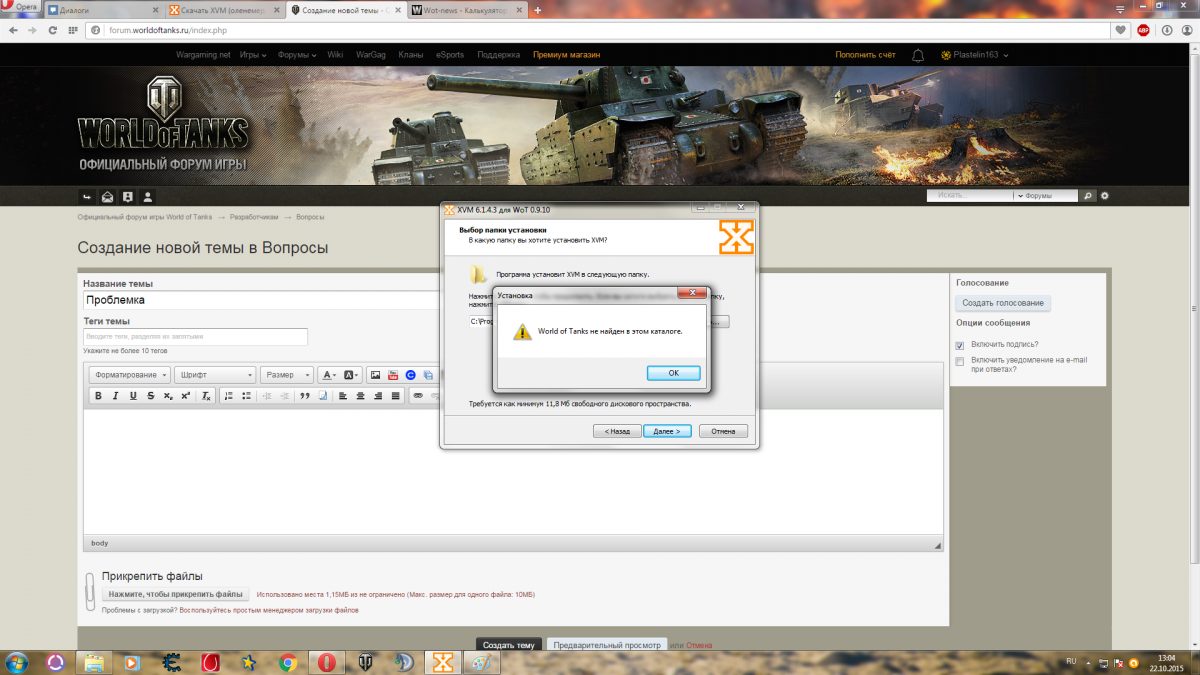Open the Шрифт font dropdown
The image size is (1200, 675).
click(x=215, y=375)
